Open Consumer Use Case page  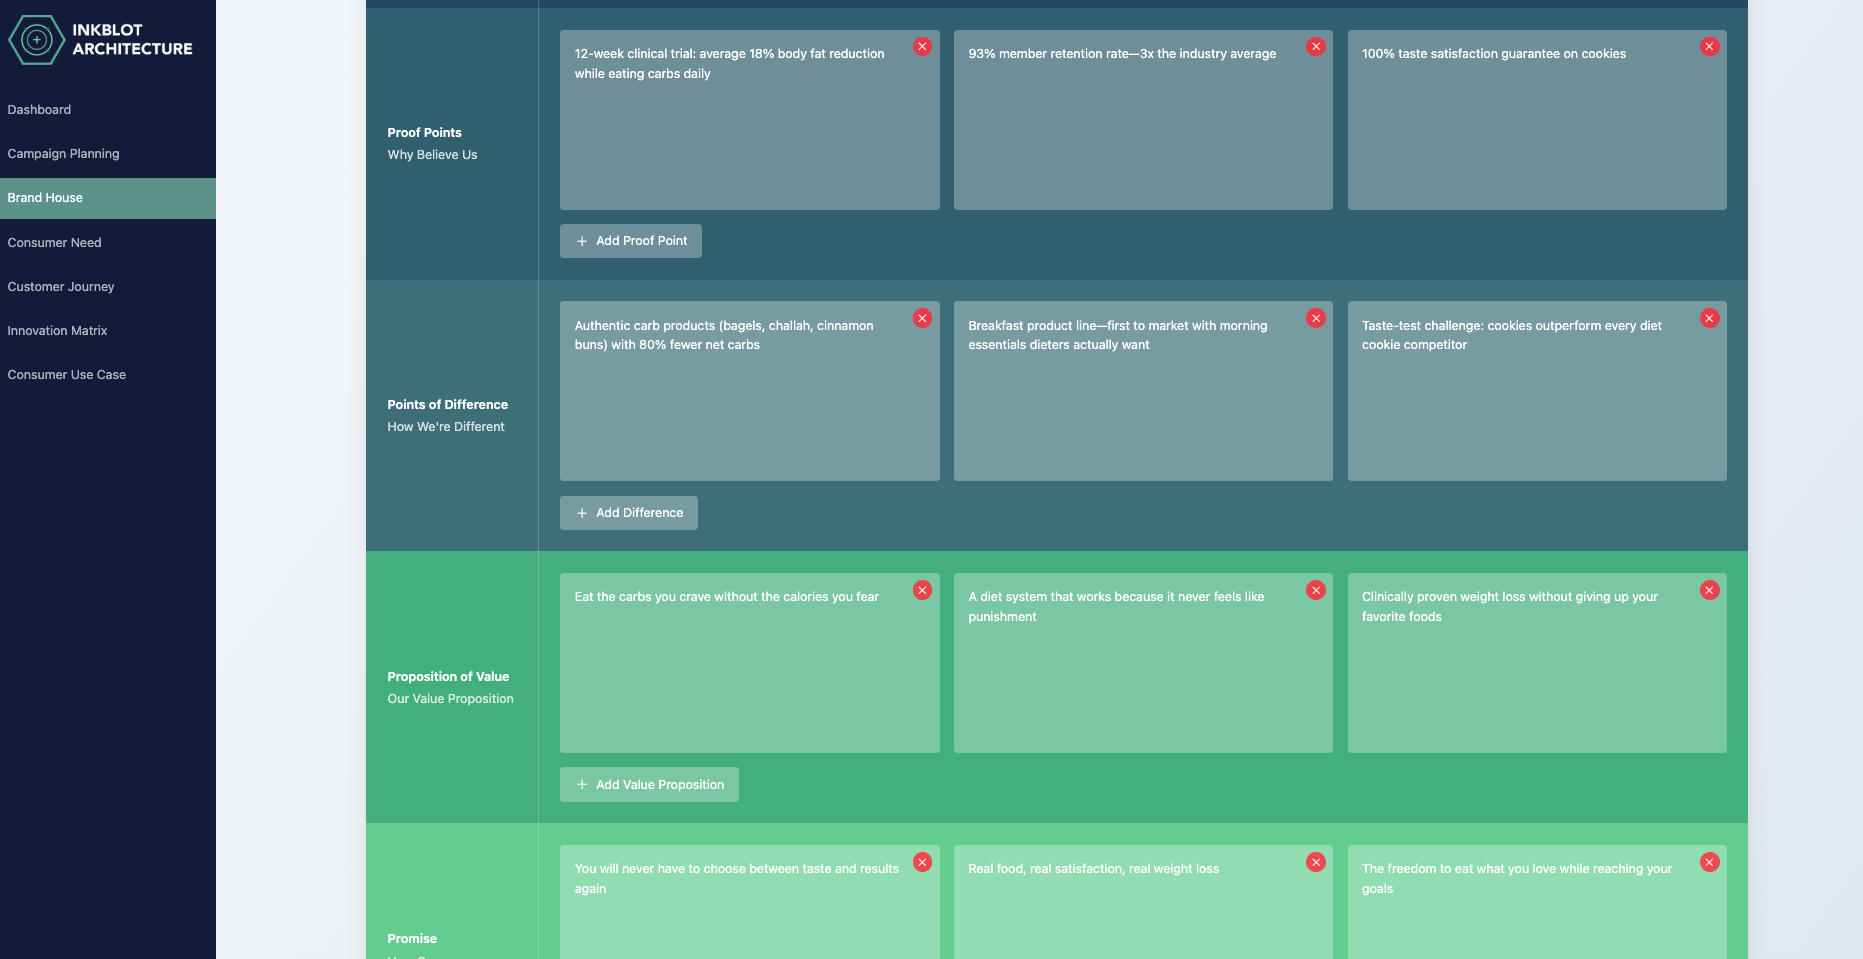[x=67, y=375]
